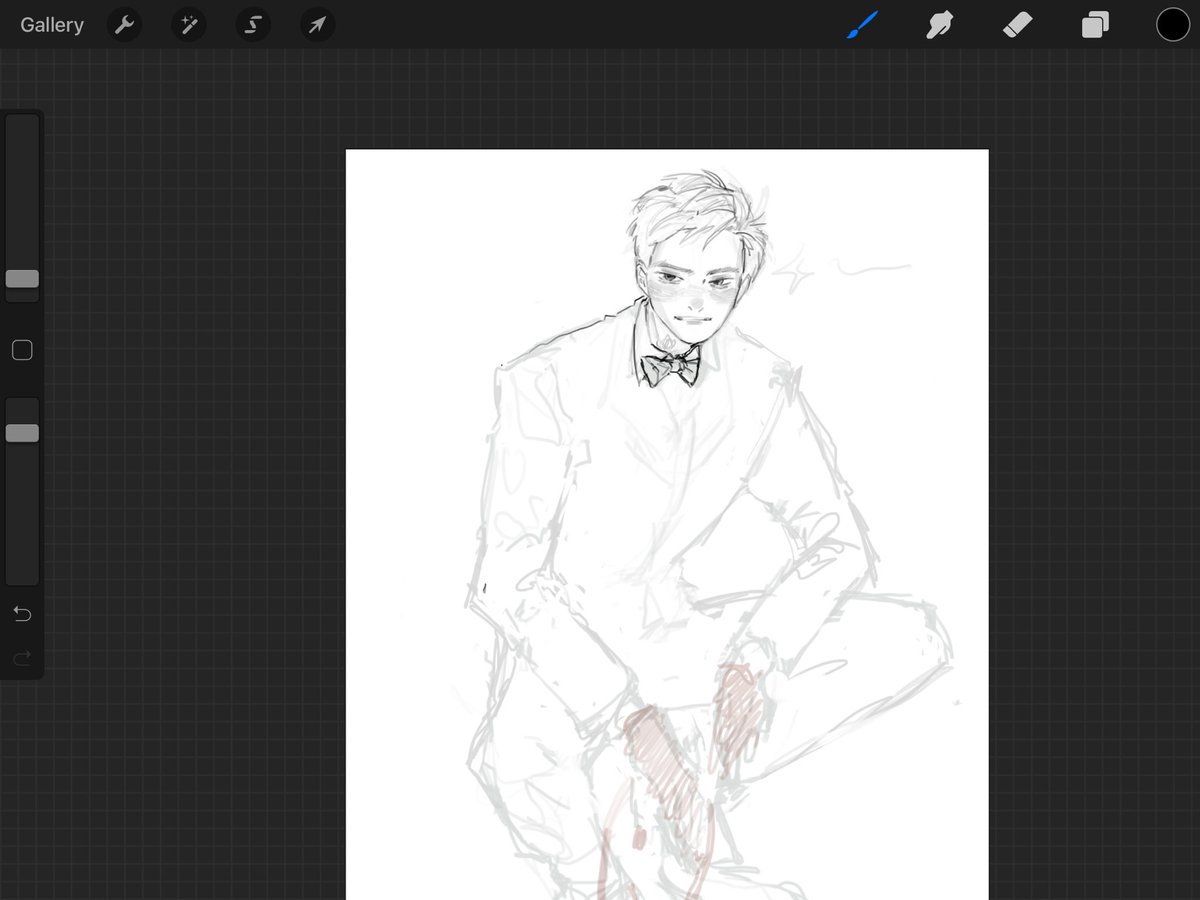Activate the Transform arrow tool
Image resolution: width=1200 pixels, height=900 pixels.
tap(317, 25)
